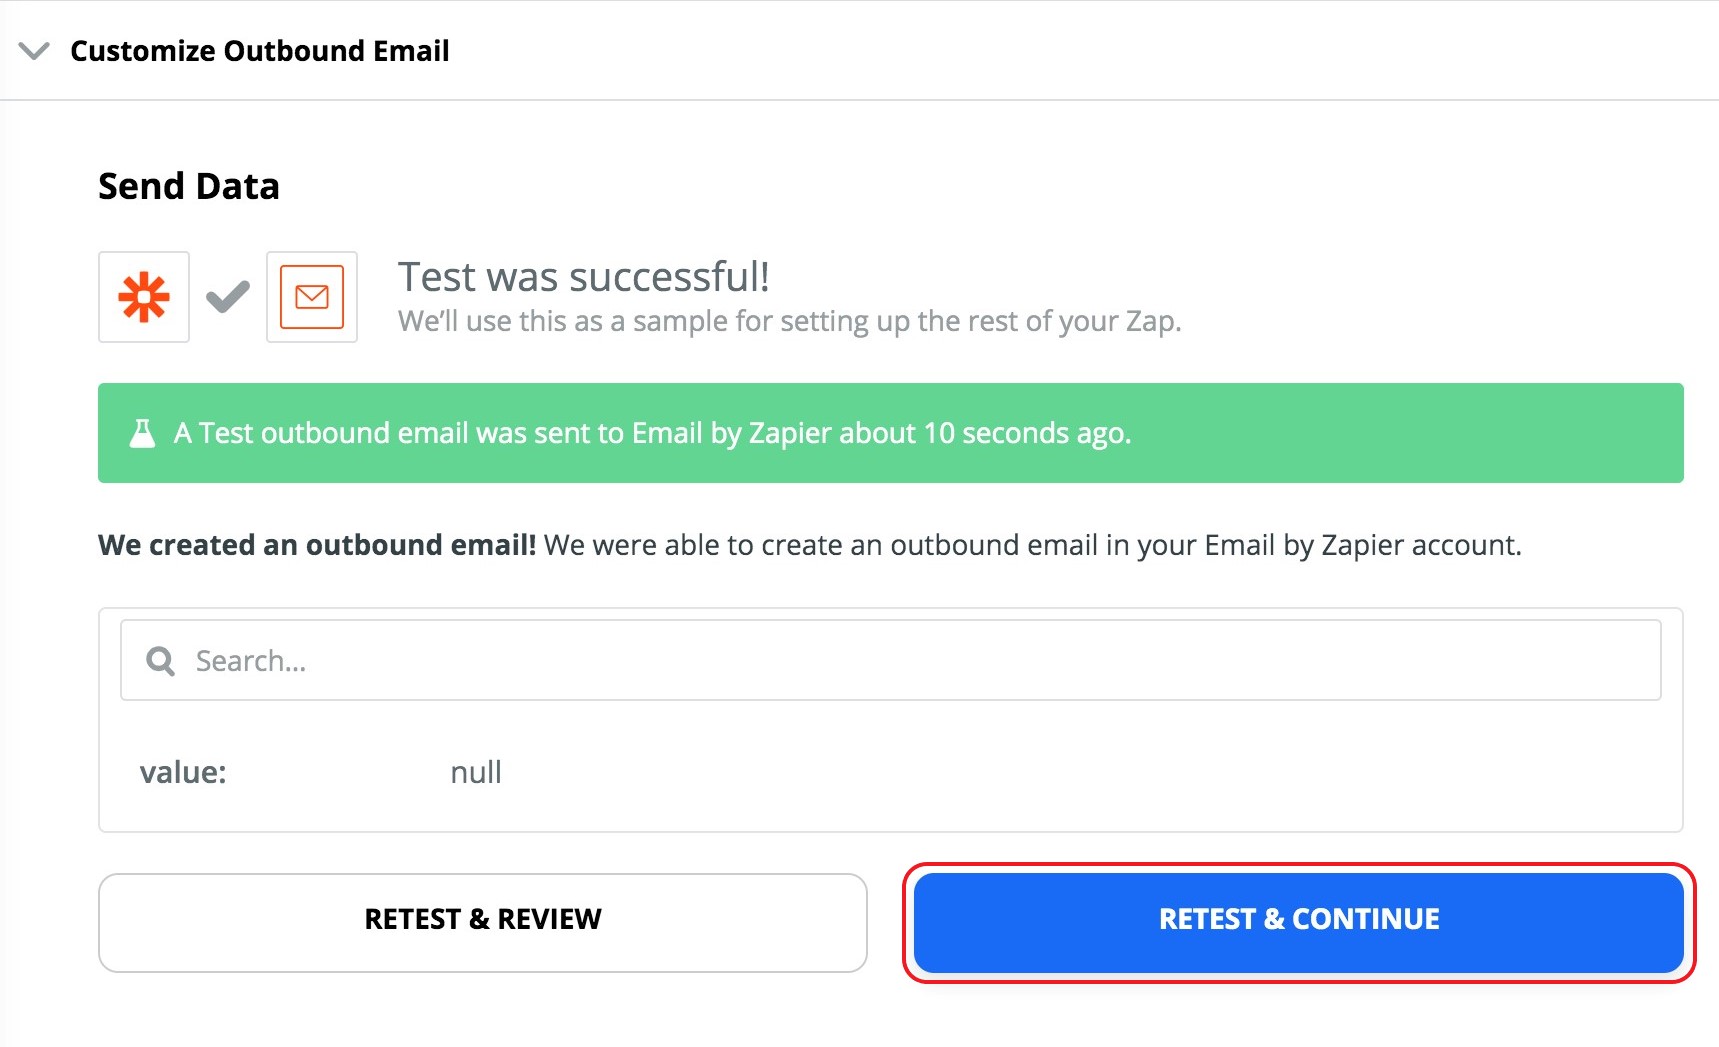
Task: Click the orange Zapier asterisk logo icon
Action: coord(144,297)
